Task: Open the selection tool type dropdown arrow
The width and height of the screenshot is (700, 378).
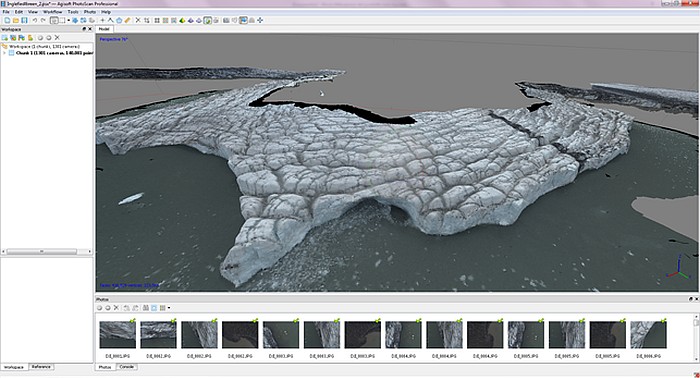Action: coord(69,20)
